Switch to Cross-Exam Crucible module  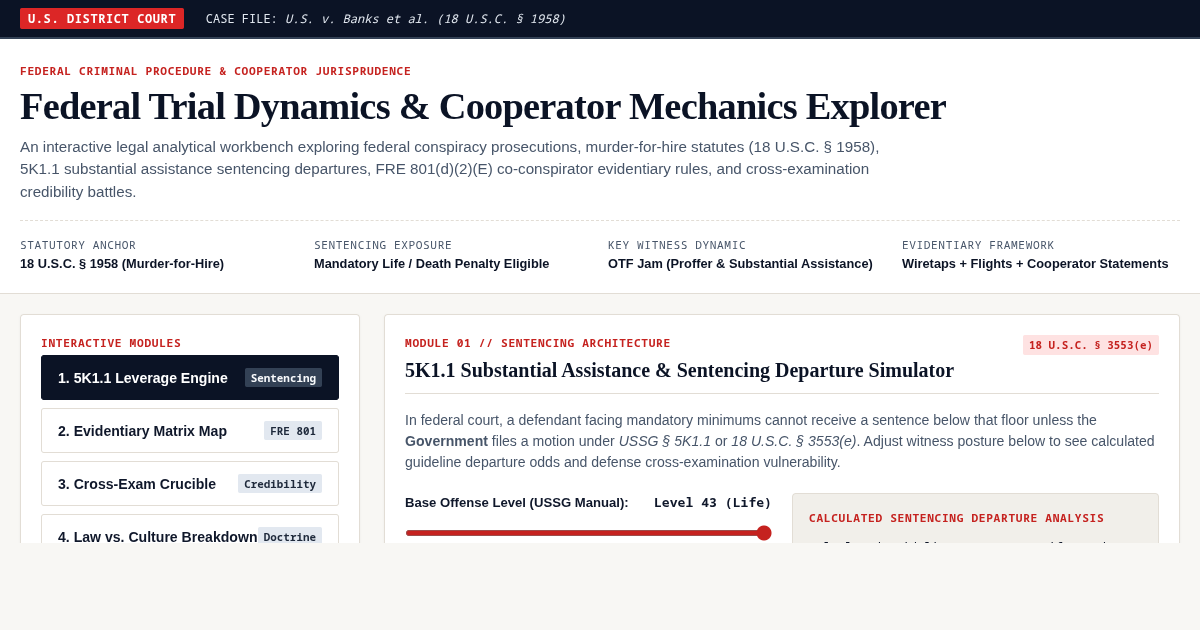tap(190, 483)
